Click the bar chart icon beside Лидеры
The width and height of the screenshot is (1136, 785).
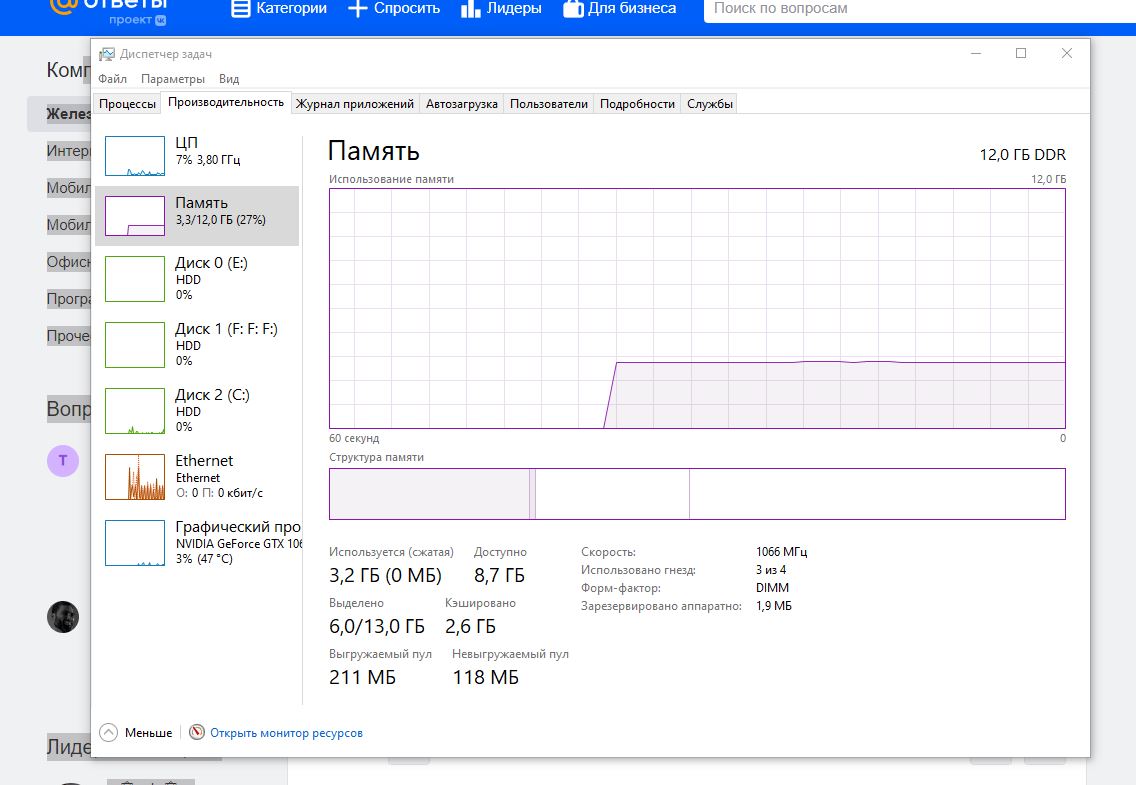pos(471,9)
